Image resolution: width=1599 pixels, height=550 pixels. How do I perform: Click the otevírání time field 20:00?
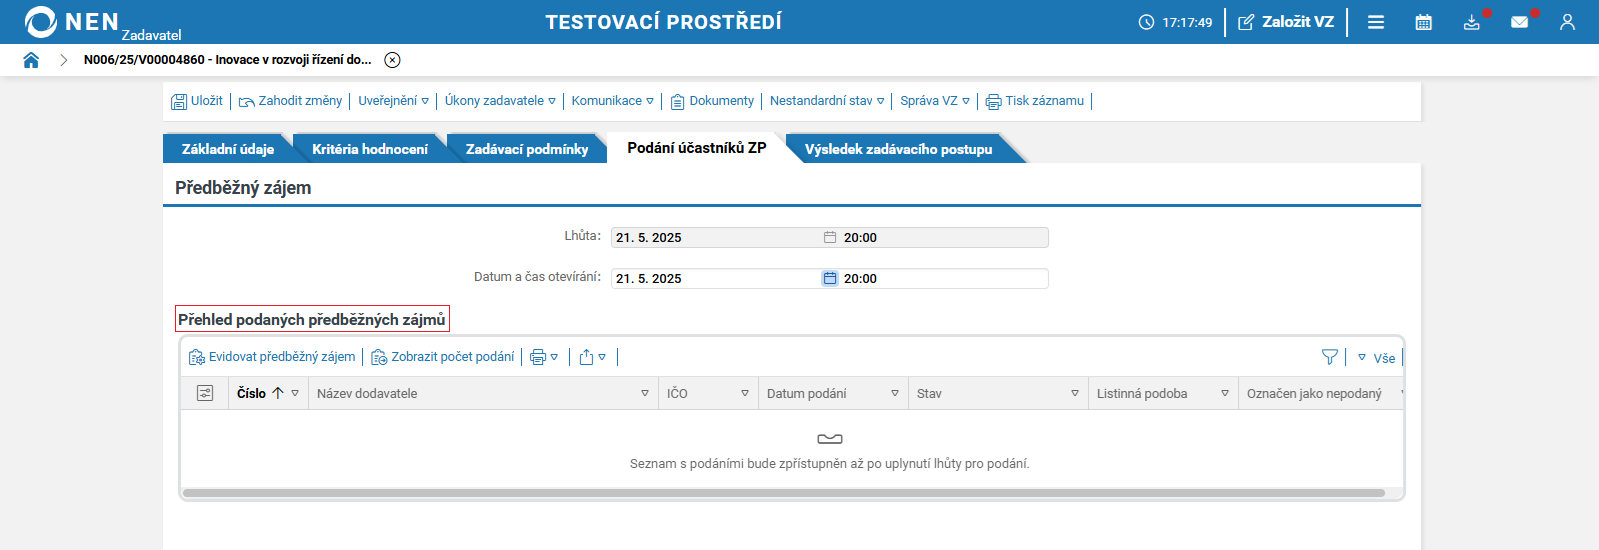[x=944, y=279]
